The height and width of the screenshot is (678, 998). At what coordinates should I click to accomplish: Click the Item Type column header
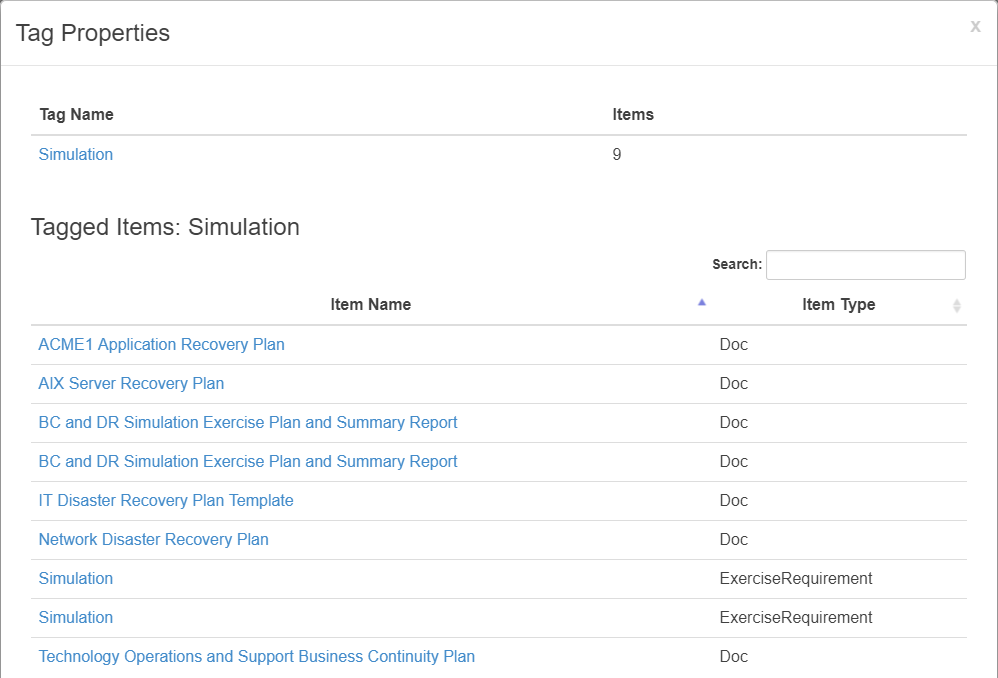(839, 304)
